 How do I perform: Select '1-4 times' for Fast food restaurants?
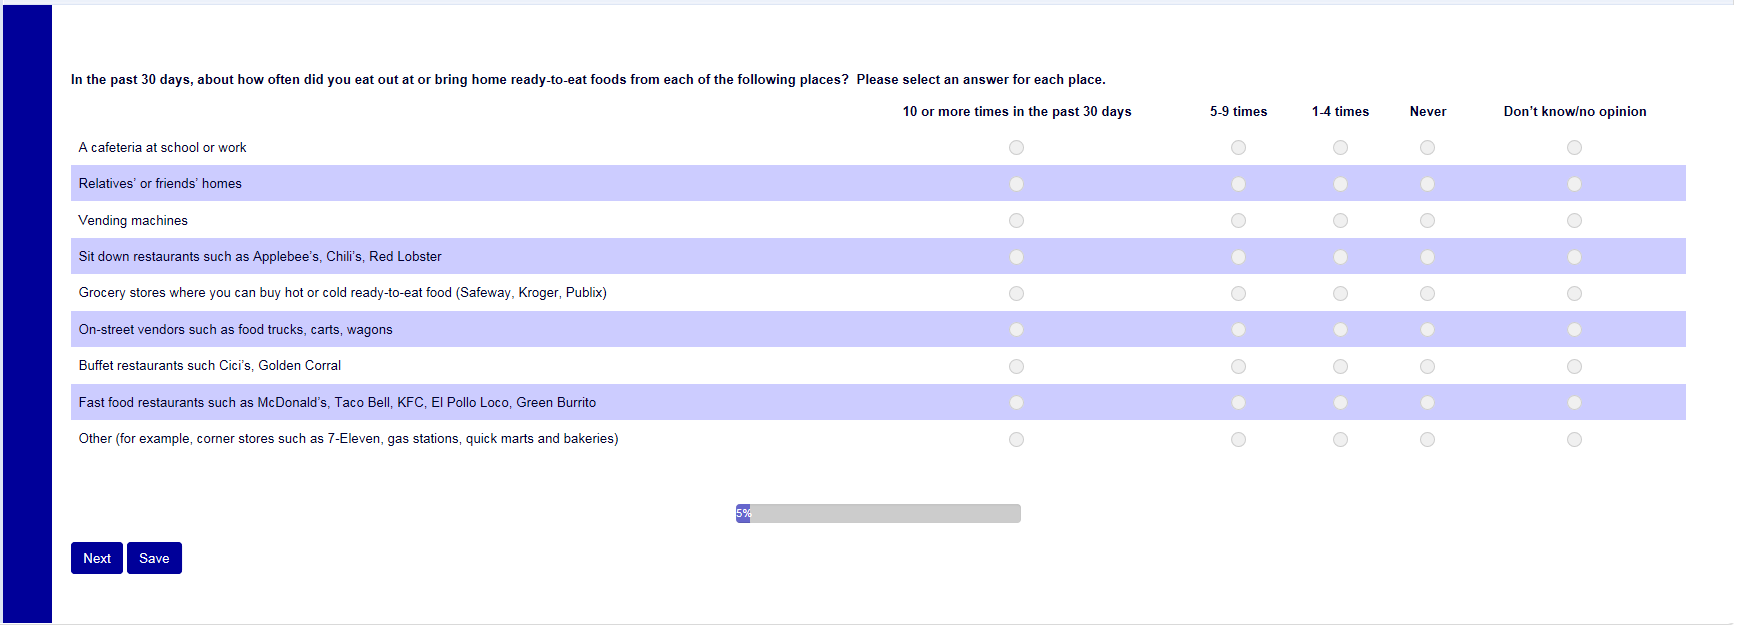click(1340, 403)
